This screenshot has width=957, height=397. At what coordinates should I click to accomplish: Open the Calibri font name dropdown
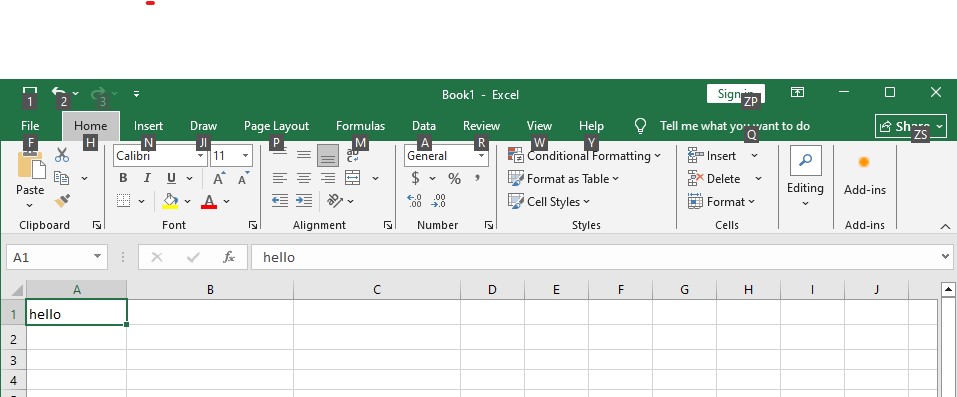[200, 156]
